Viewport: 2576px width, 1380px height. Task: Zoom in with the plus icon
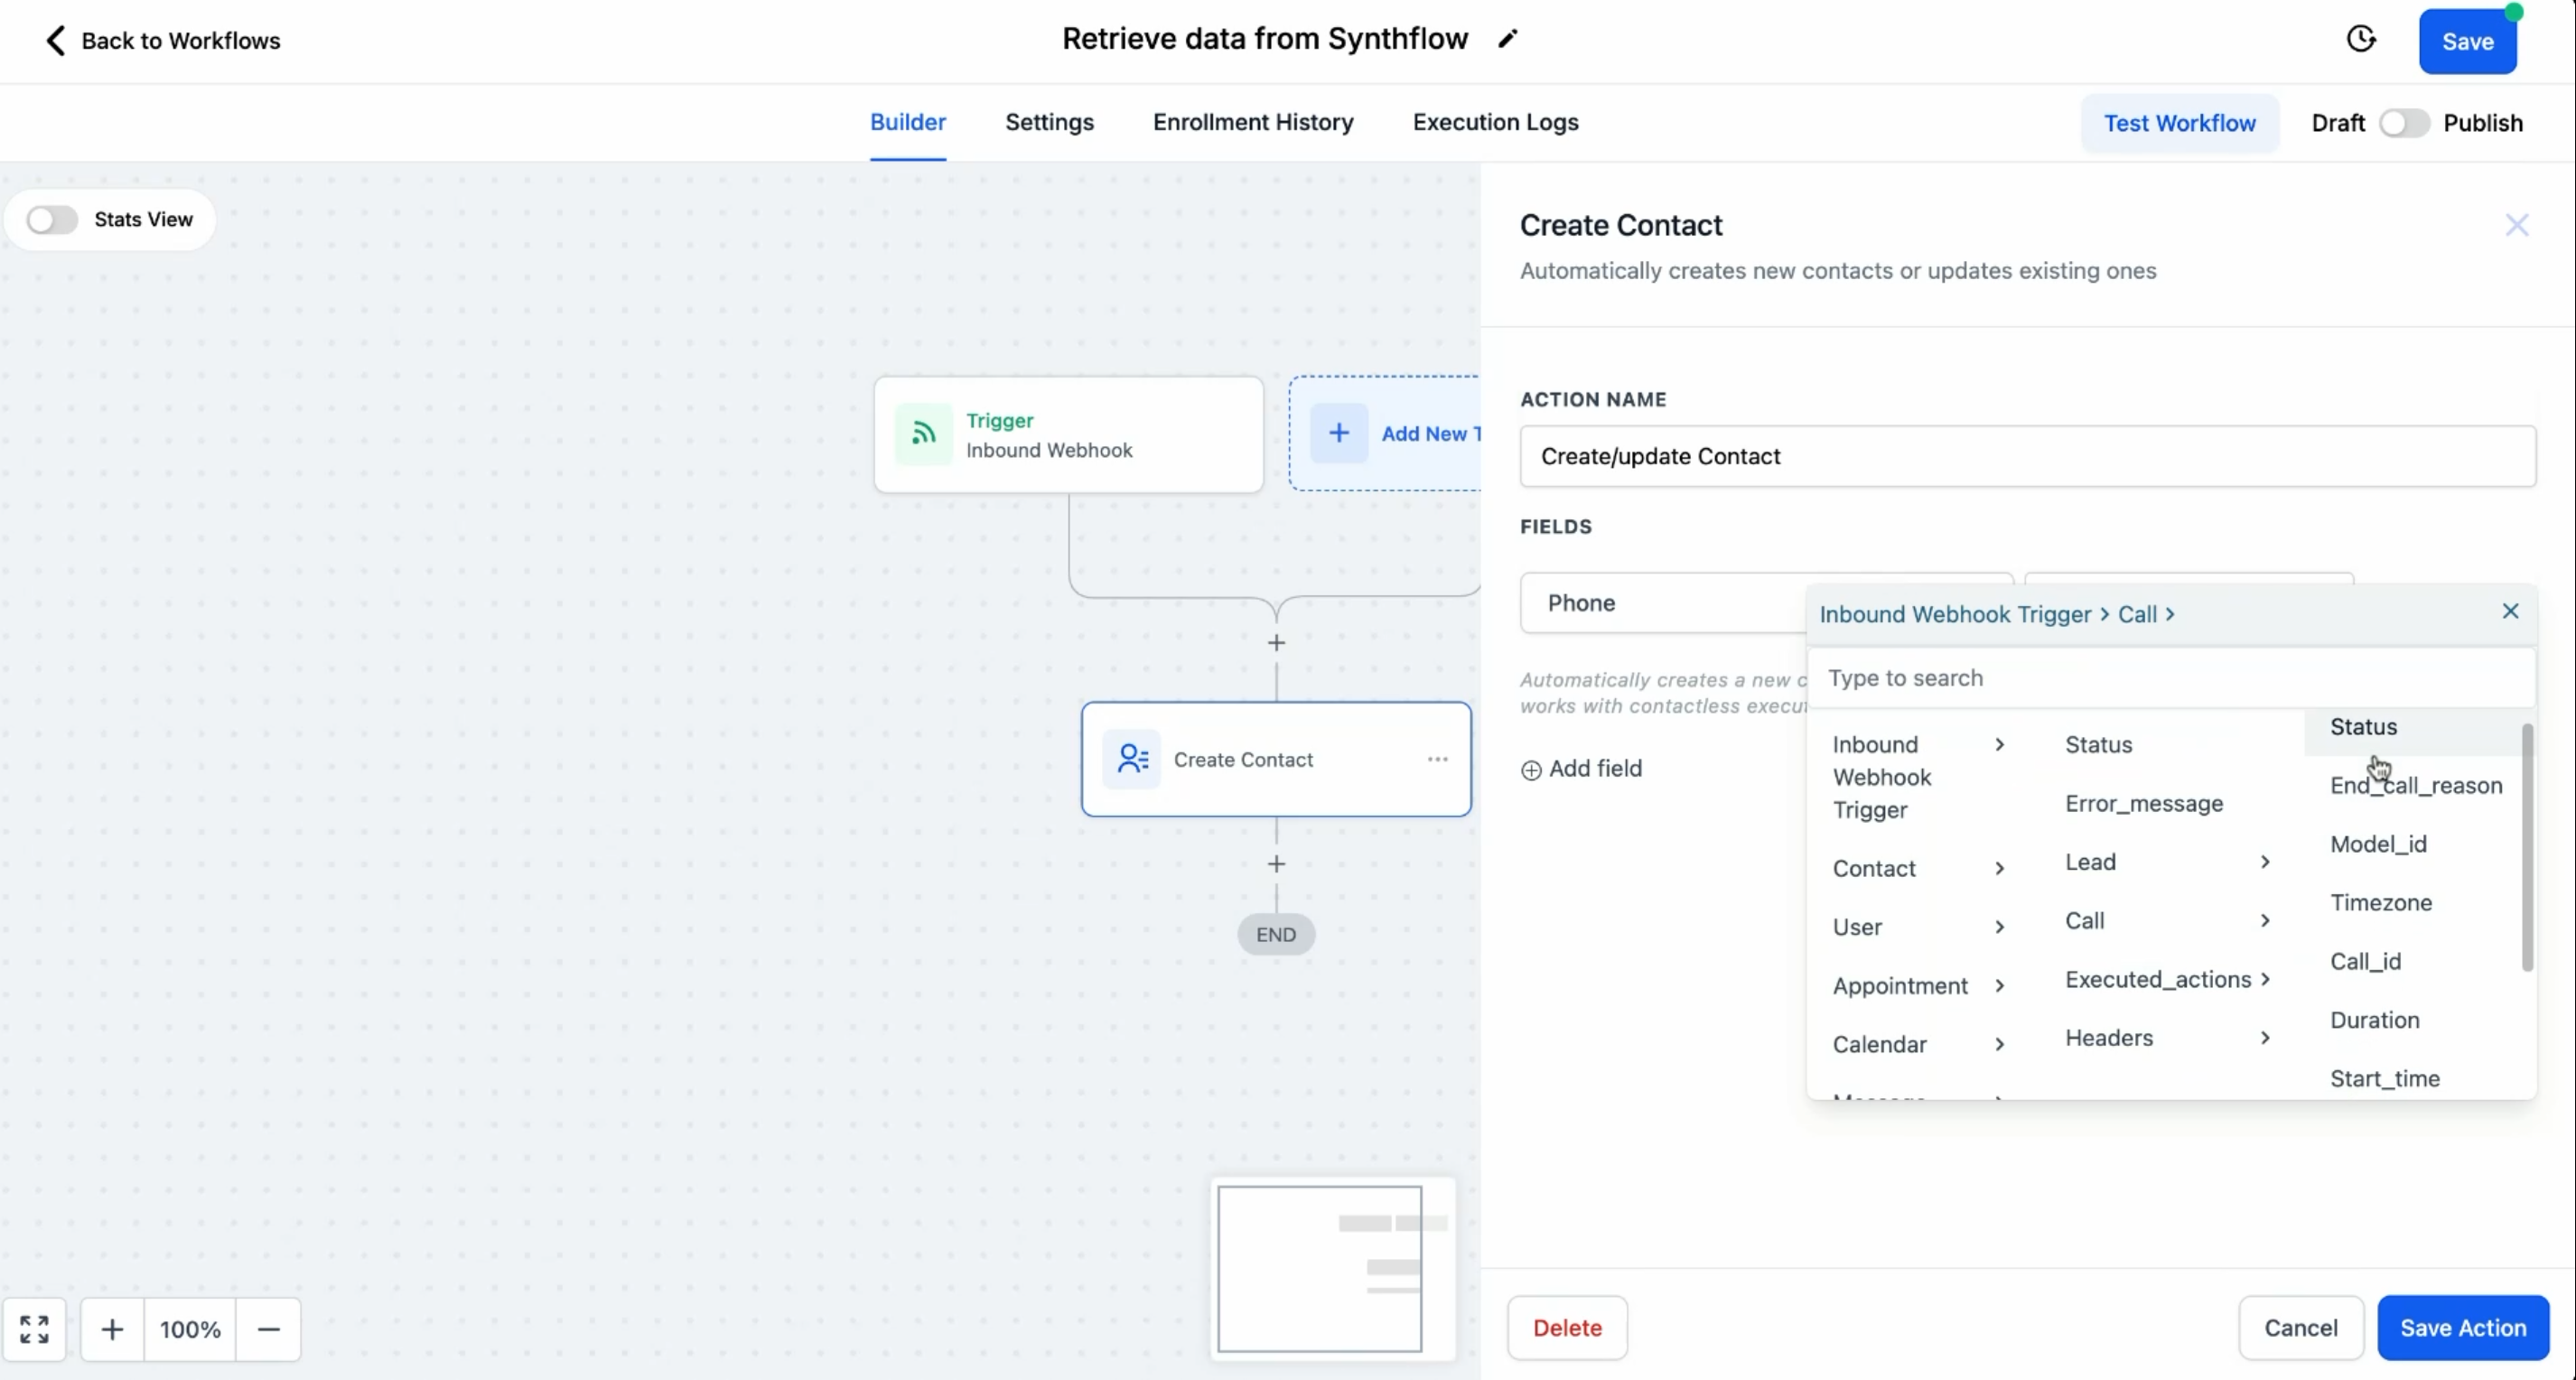(112, 1329)
